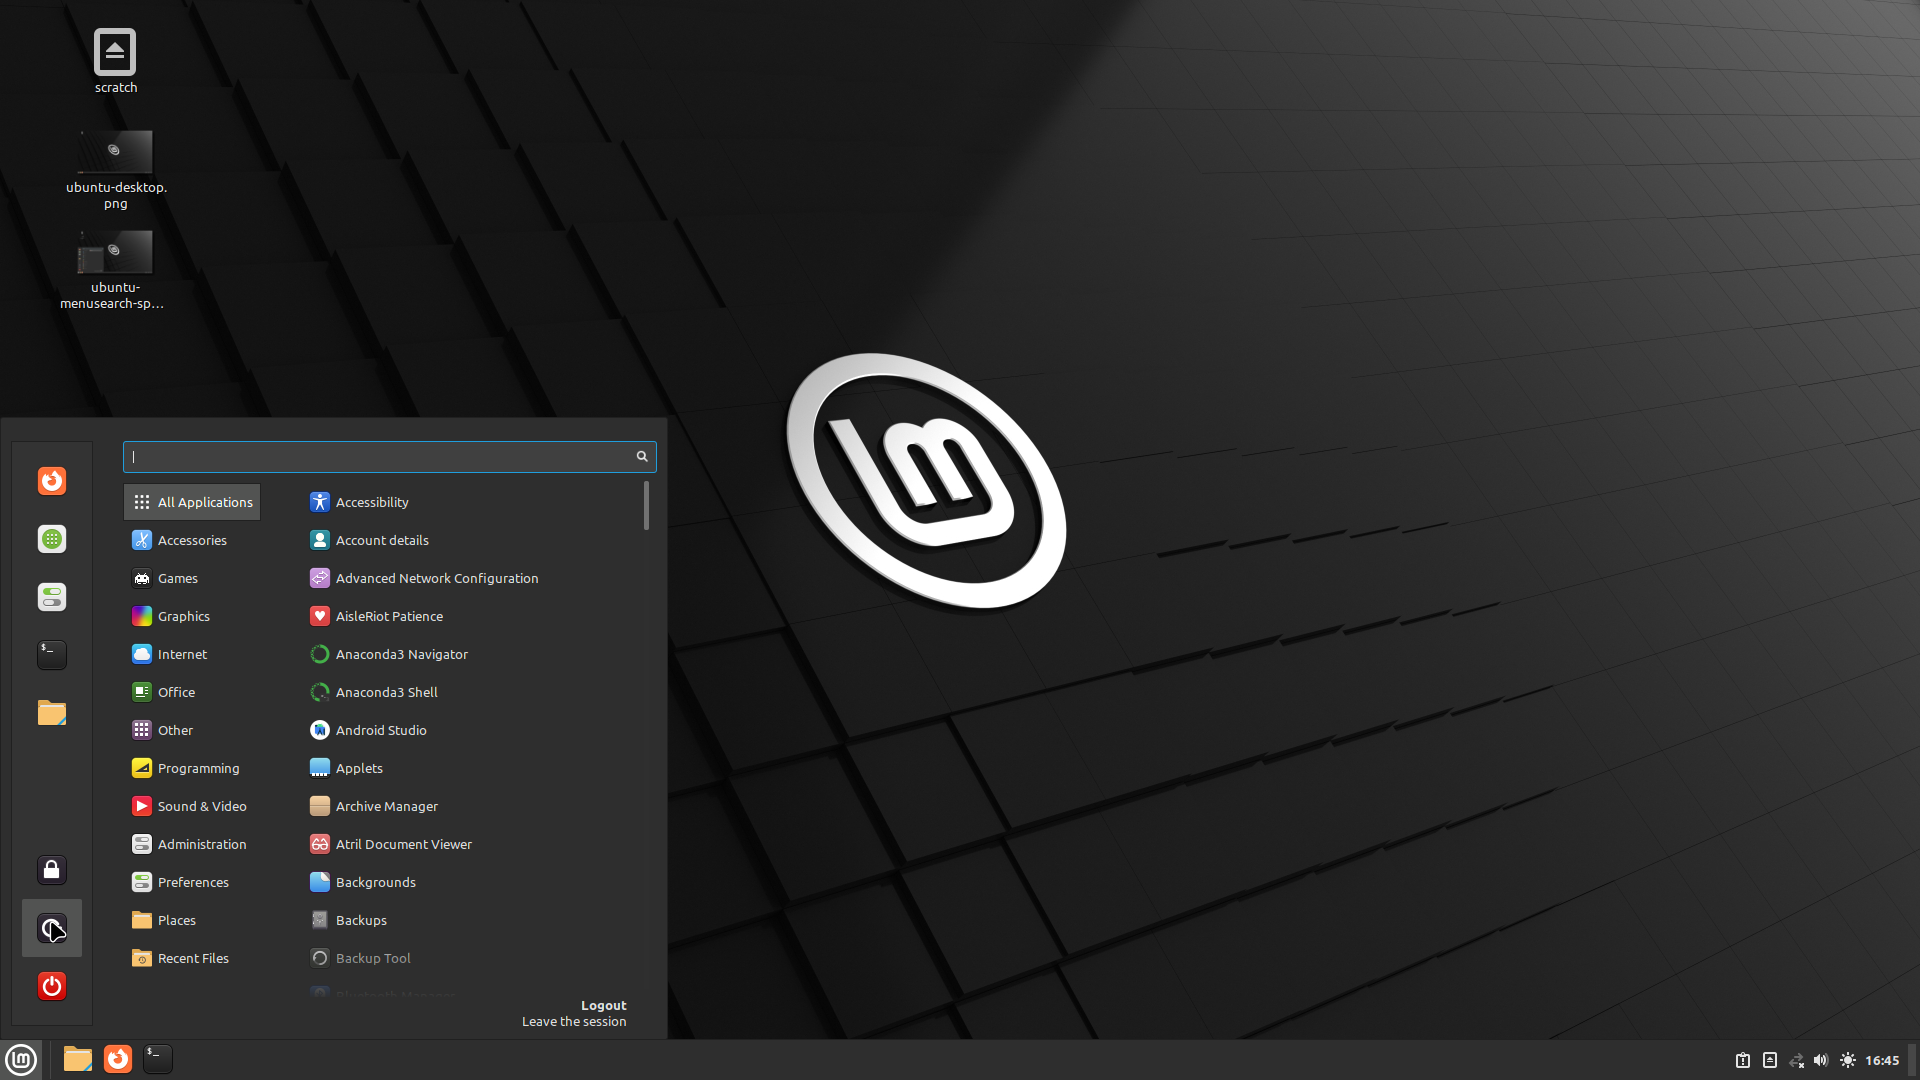Image resolution: width=1920 pixels, height=1080 pixels.
Task: Open the Sound & Video category
Action: [201, 806]
